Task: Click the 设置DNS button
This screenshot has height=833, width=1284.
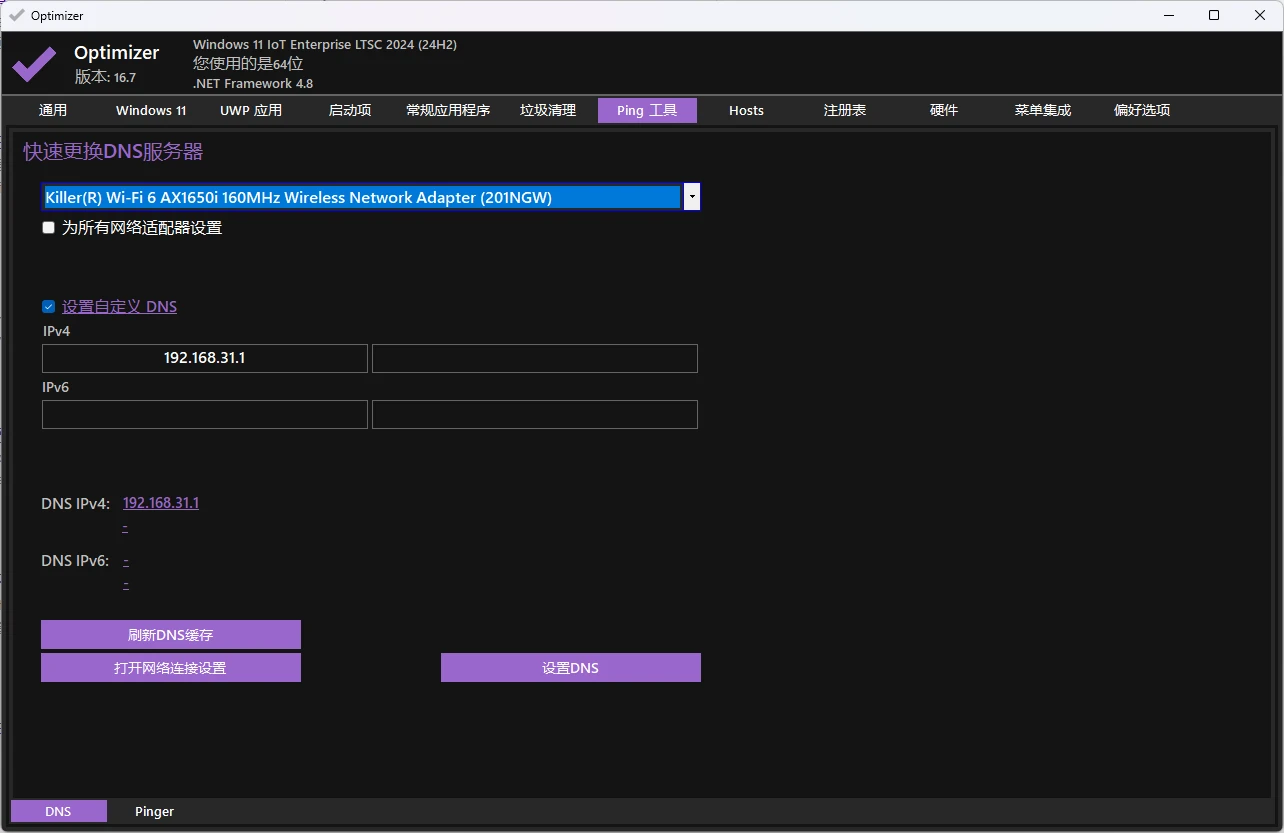Action: click(x=571, y=668)
